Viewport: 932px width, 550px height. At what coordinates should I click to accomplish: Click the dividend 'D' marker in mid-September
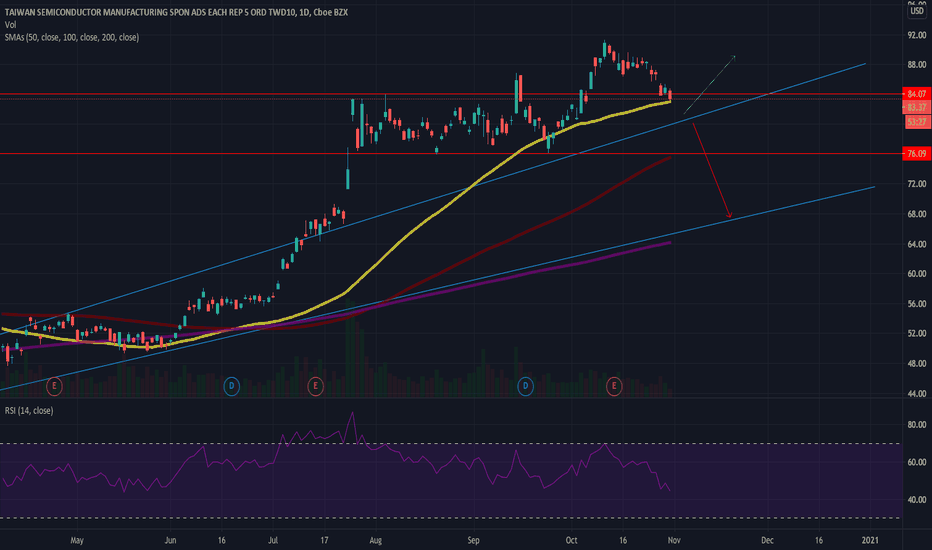pyautogui.click(x=525, y=386)
